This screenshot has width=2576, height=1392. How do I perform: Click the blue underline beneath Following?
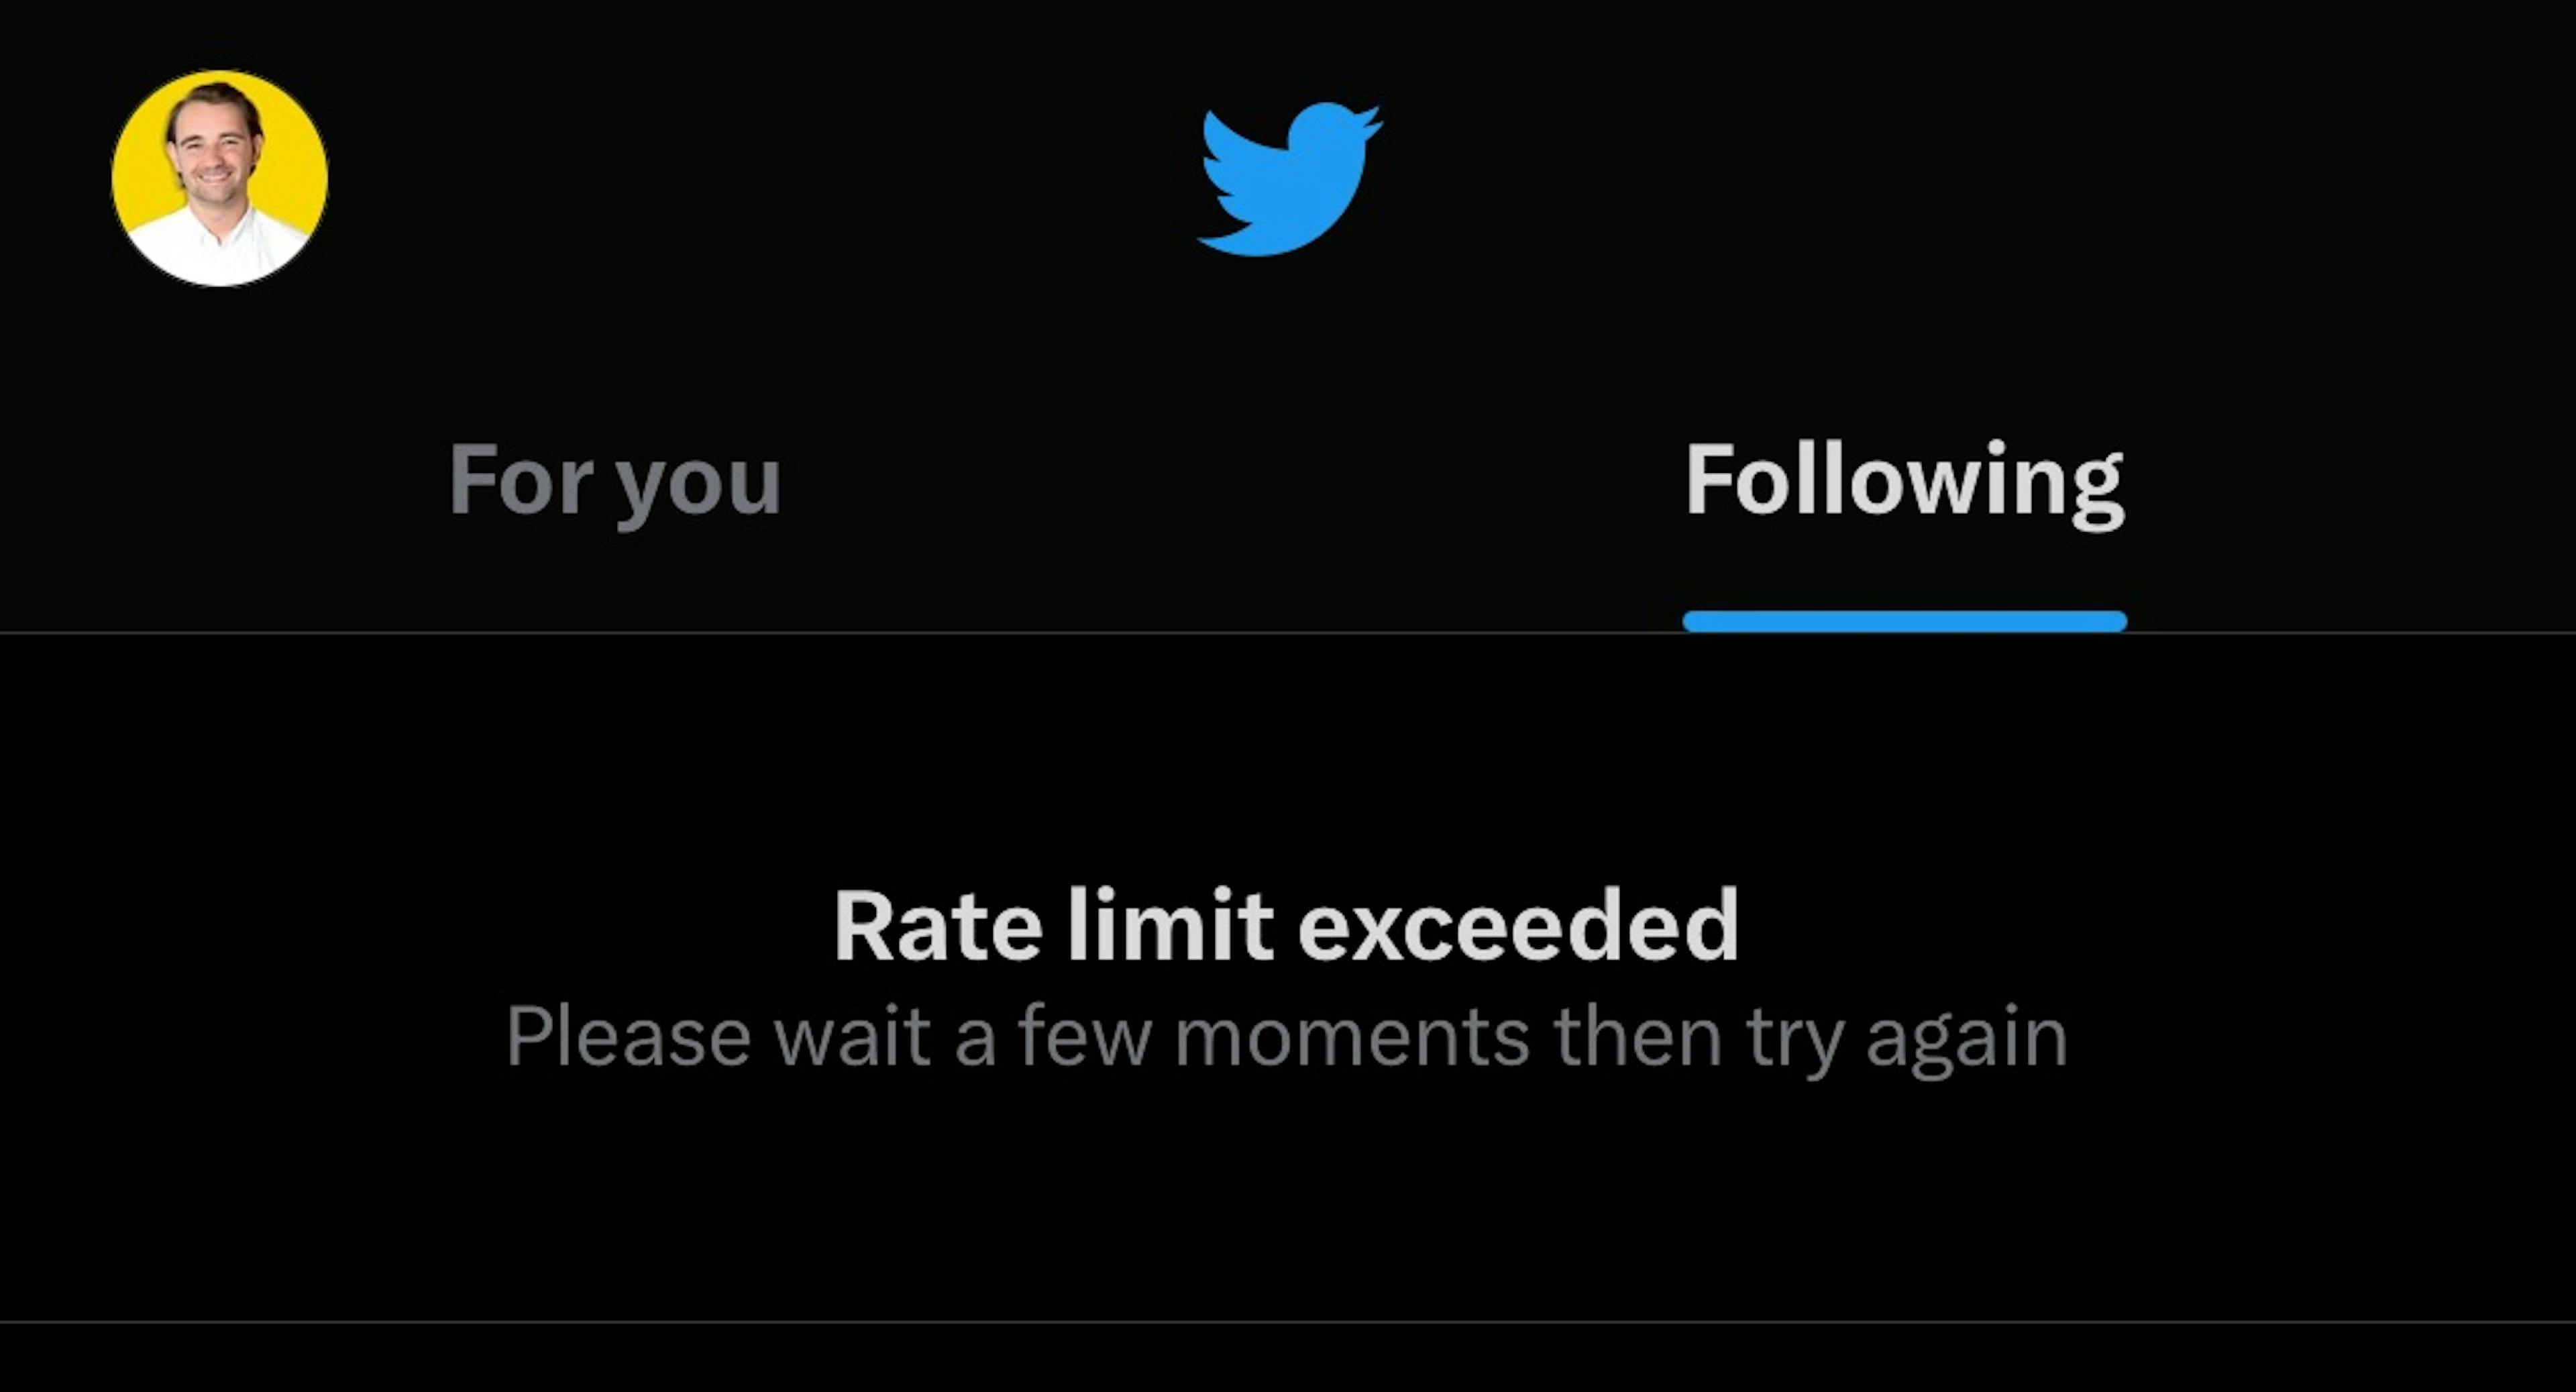coord(1904,621)
